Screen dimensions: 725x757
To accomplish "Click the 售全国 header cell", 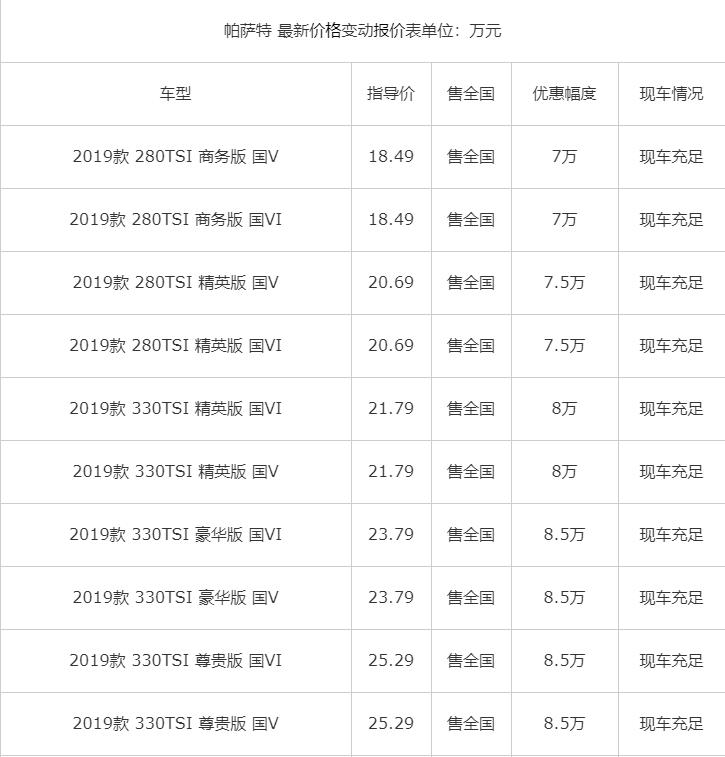I will (x=470, y=94).
